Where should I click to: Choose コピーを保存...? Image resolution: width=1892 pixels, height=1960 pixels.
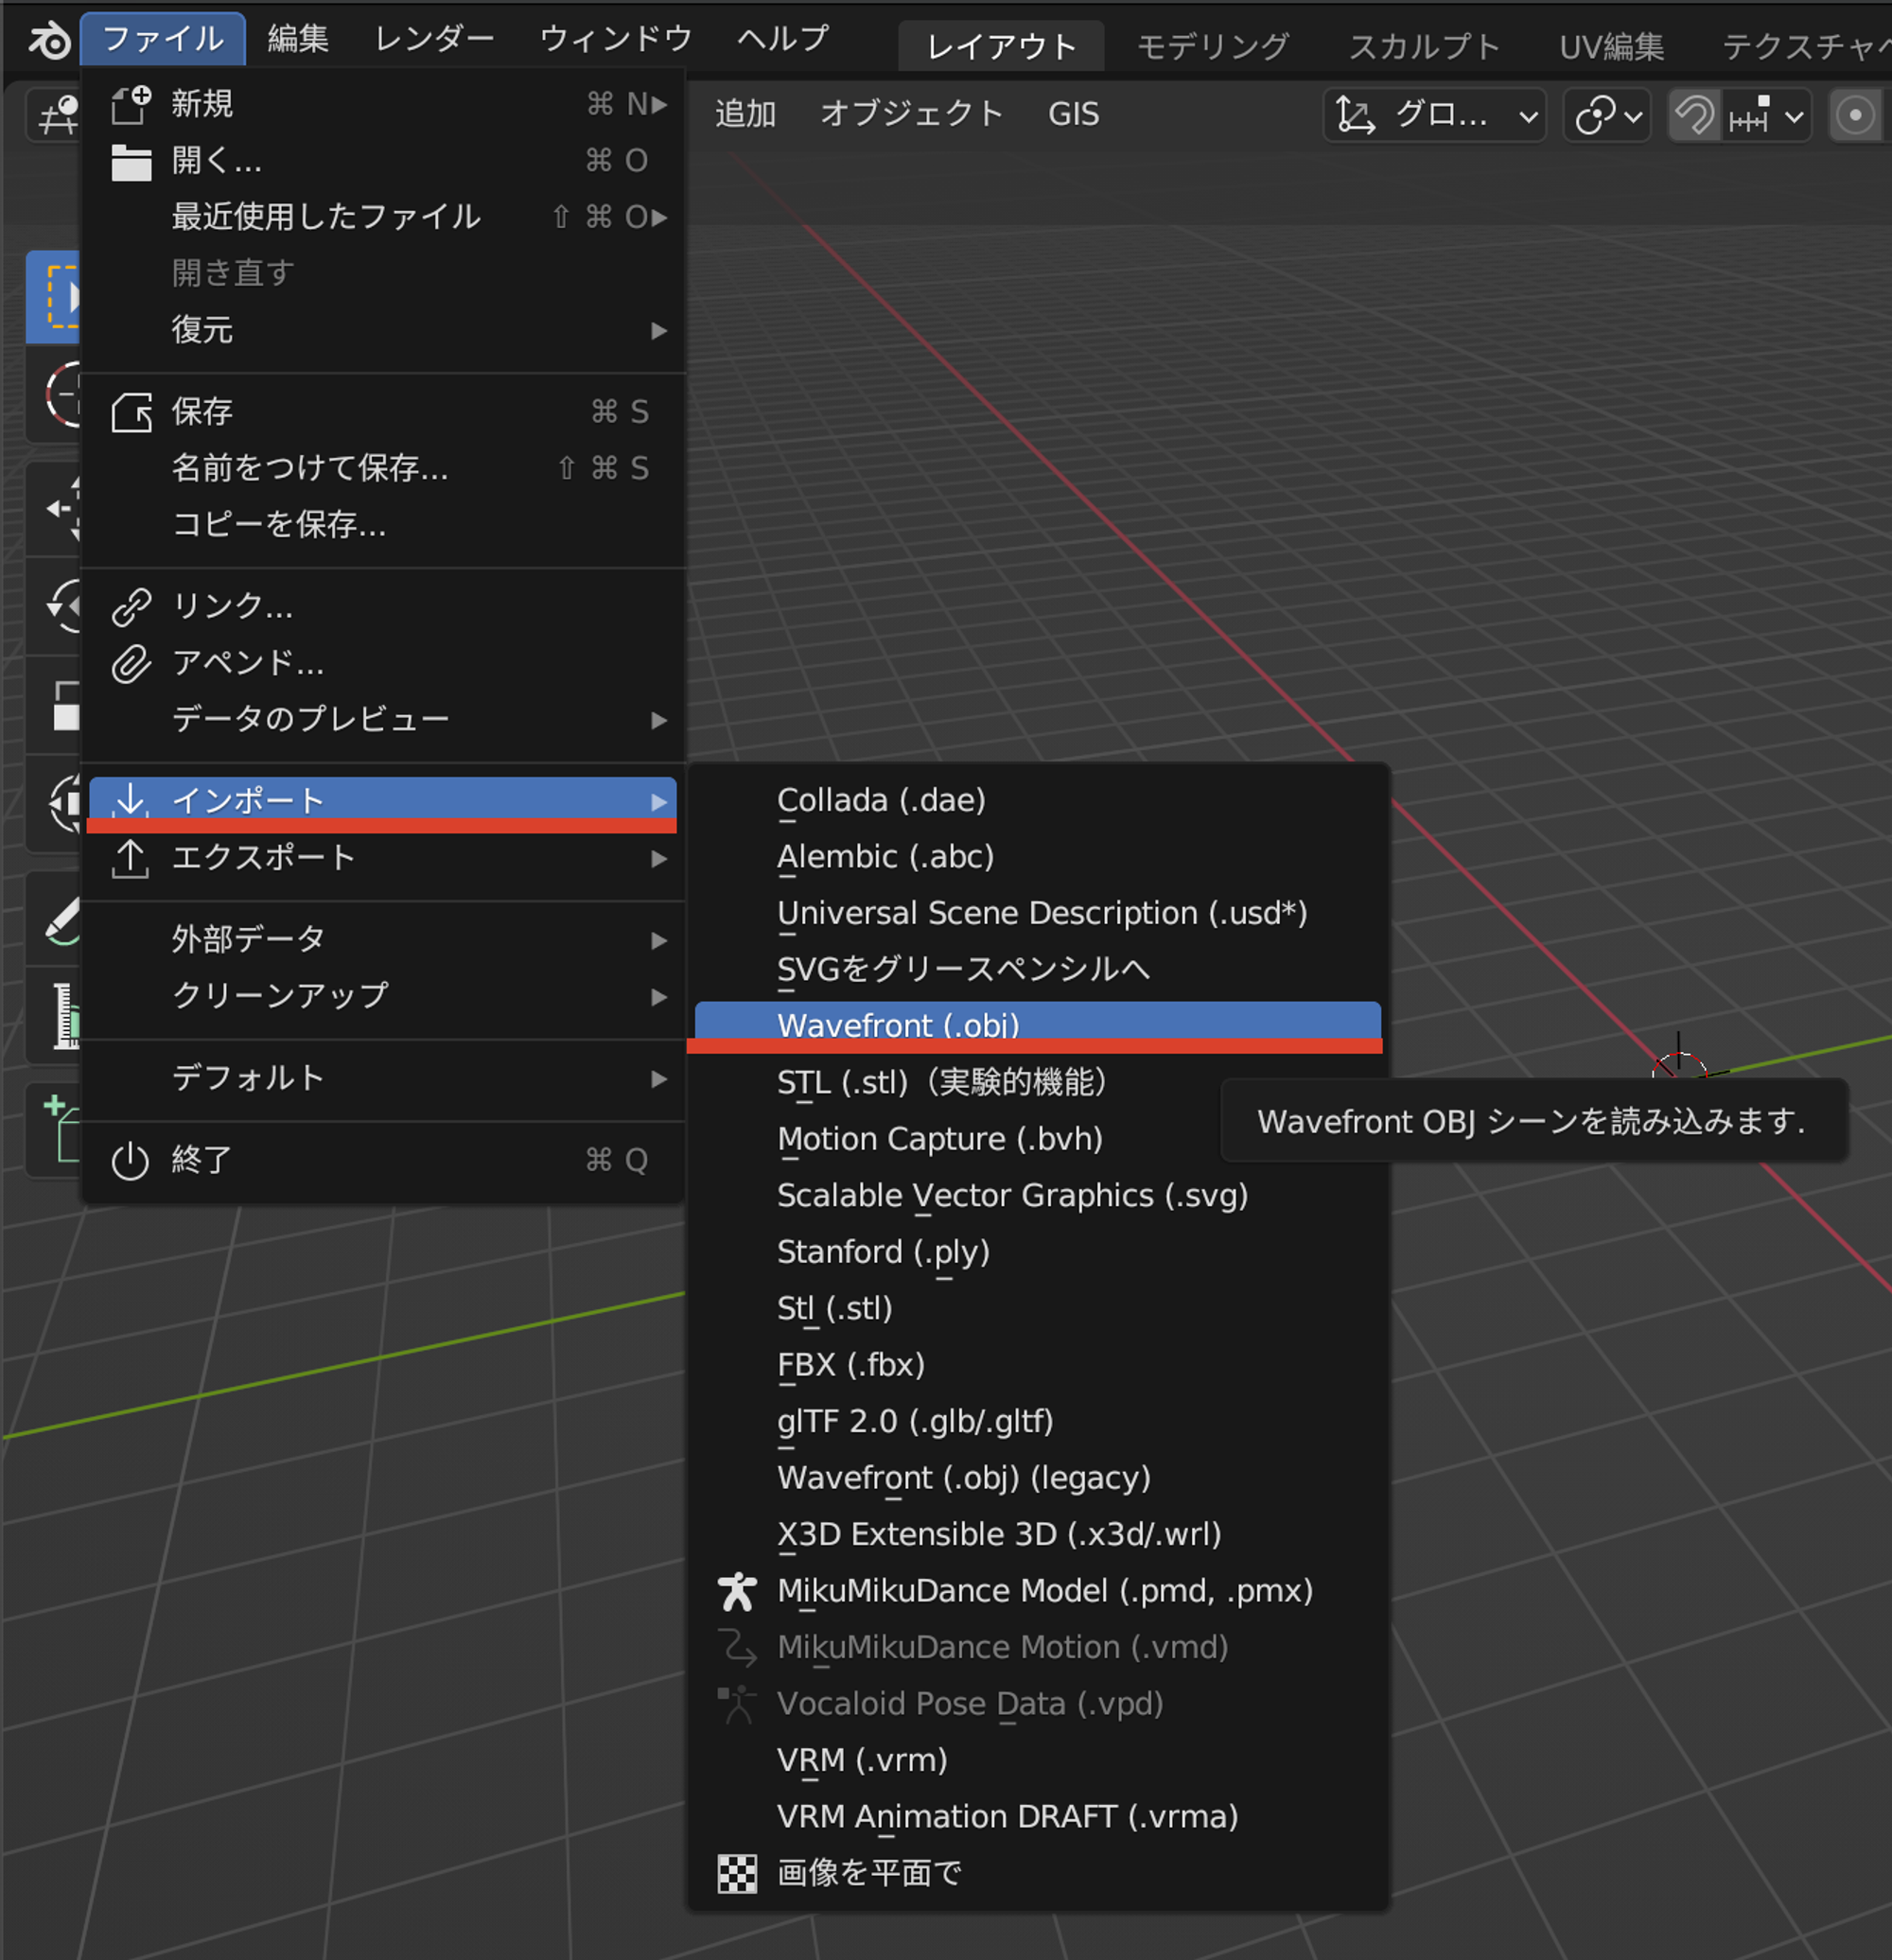point(383,524)
